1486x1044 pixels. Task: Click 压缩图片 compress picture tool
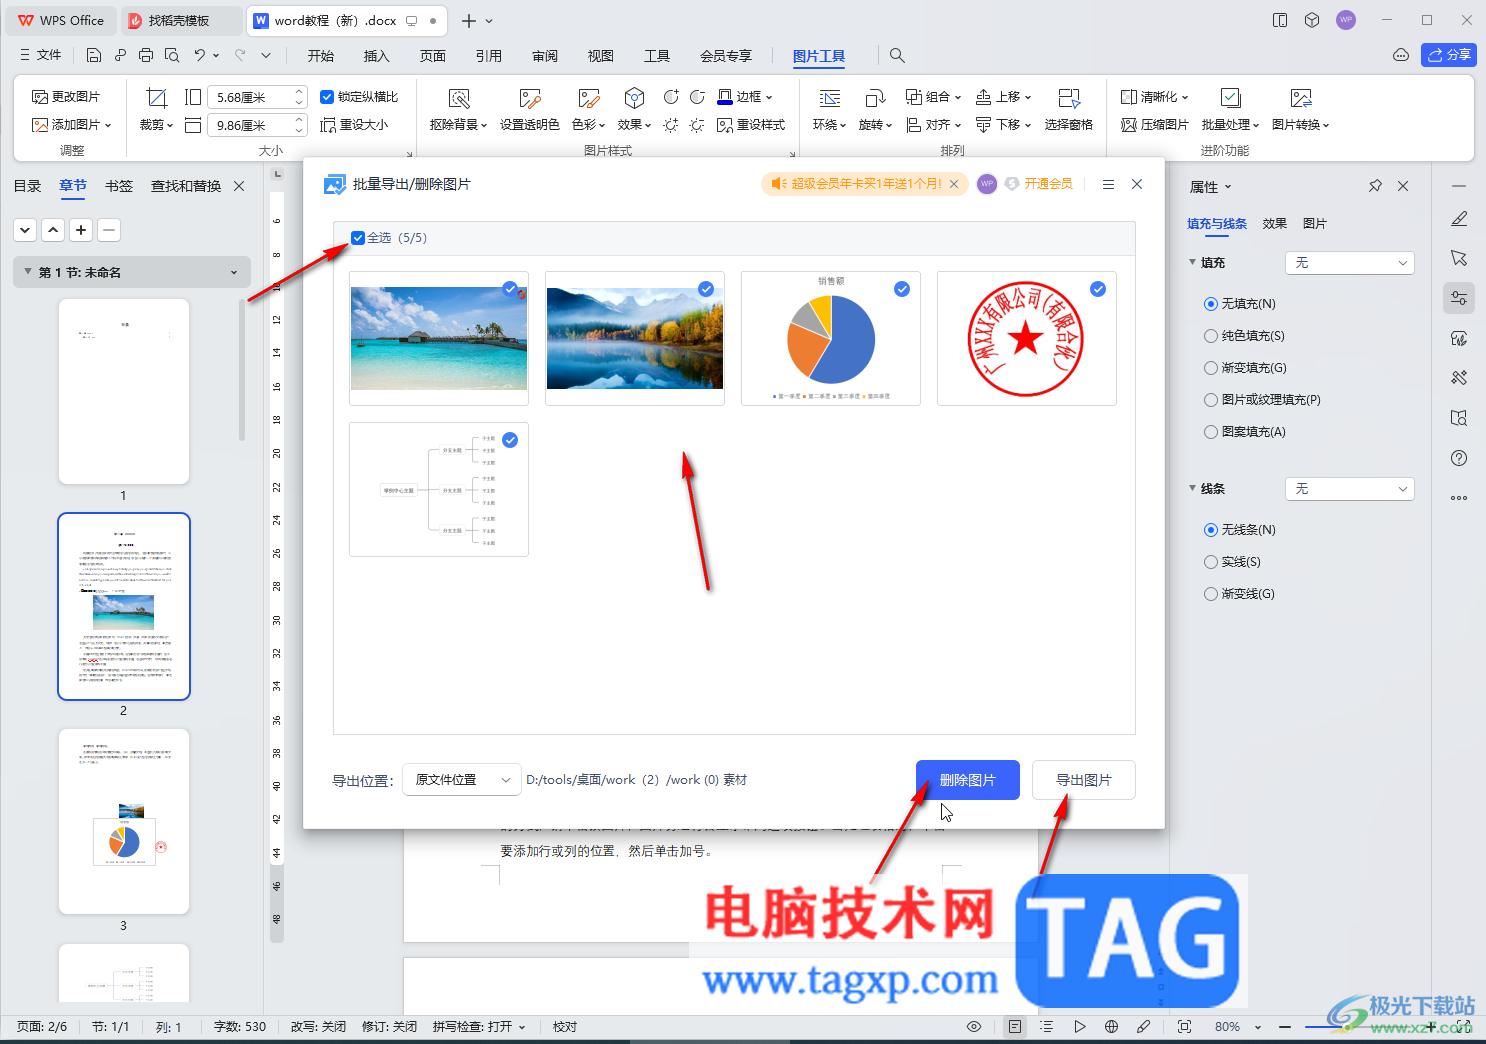pyautogui.click(x=1155, y=125)
